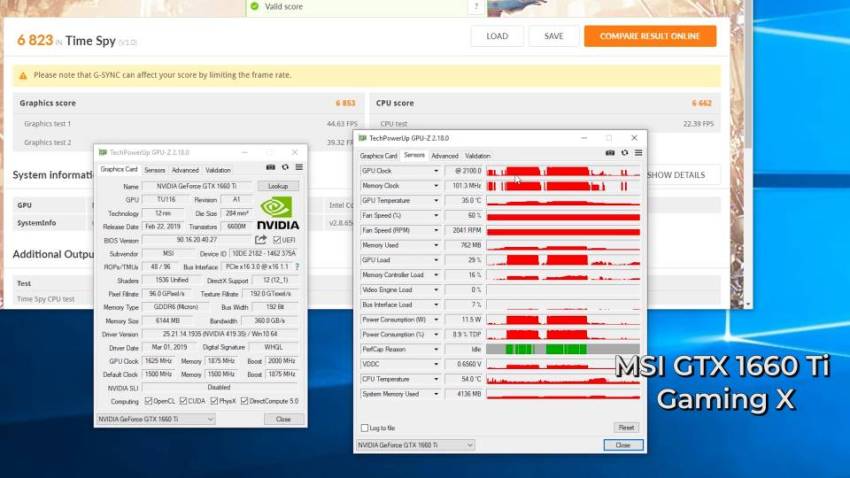Image resolution: width=850 pixels, height=478 pixels.
Task: Click the BIOS share/export icon
Action: (x=261, y=240)
